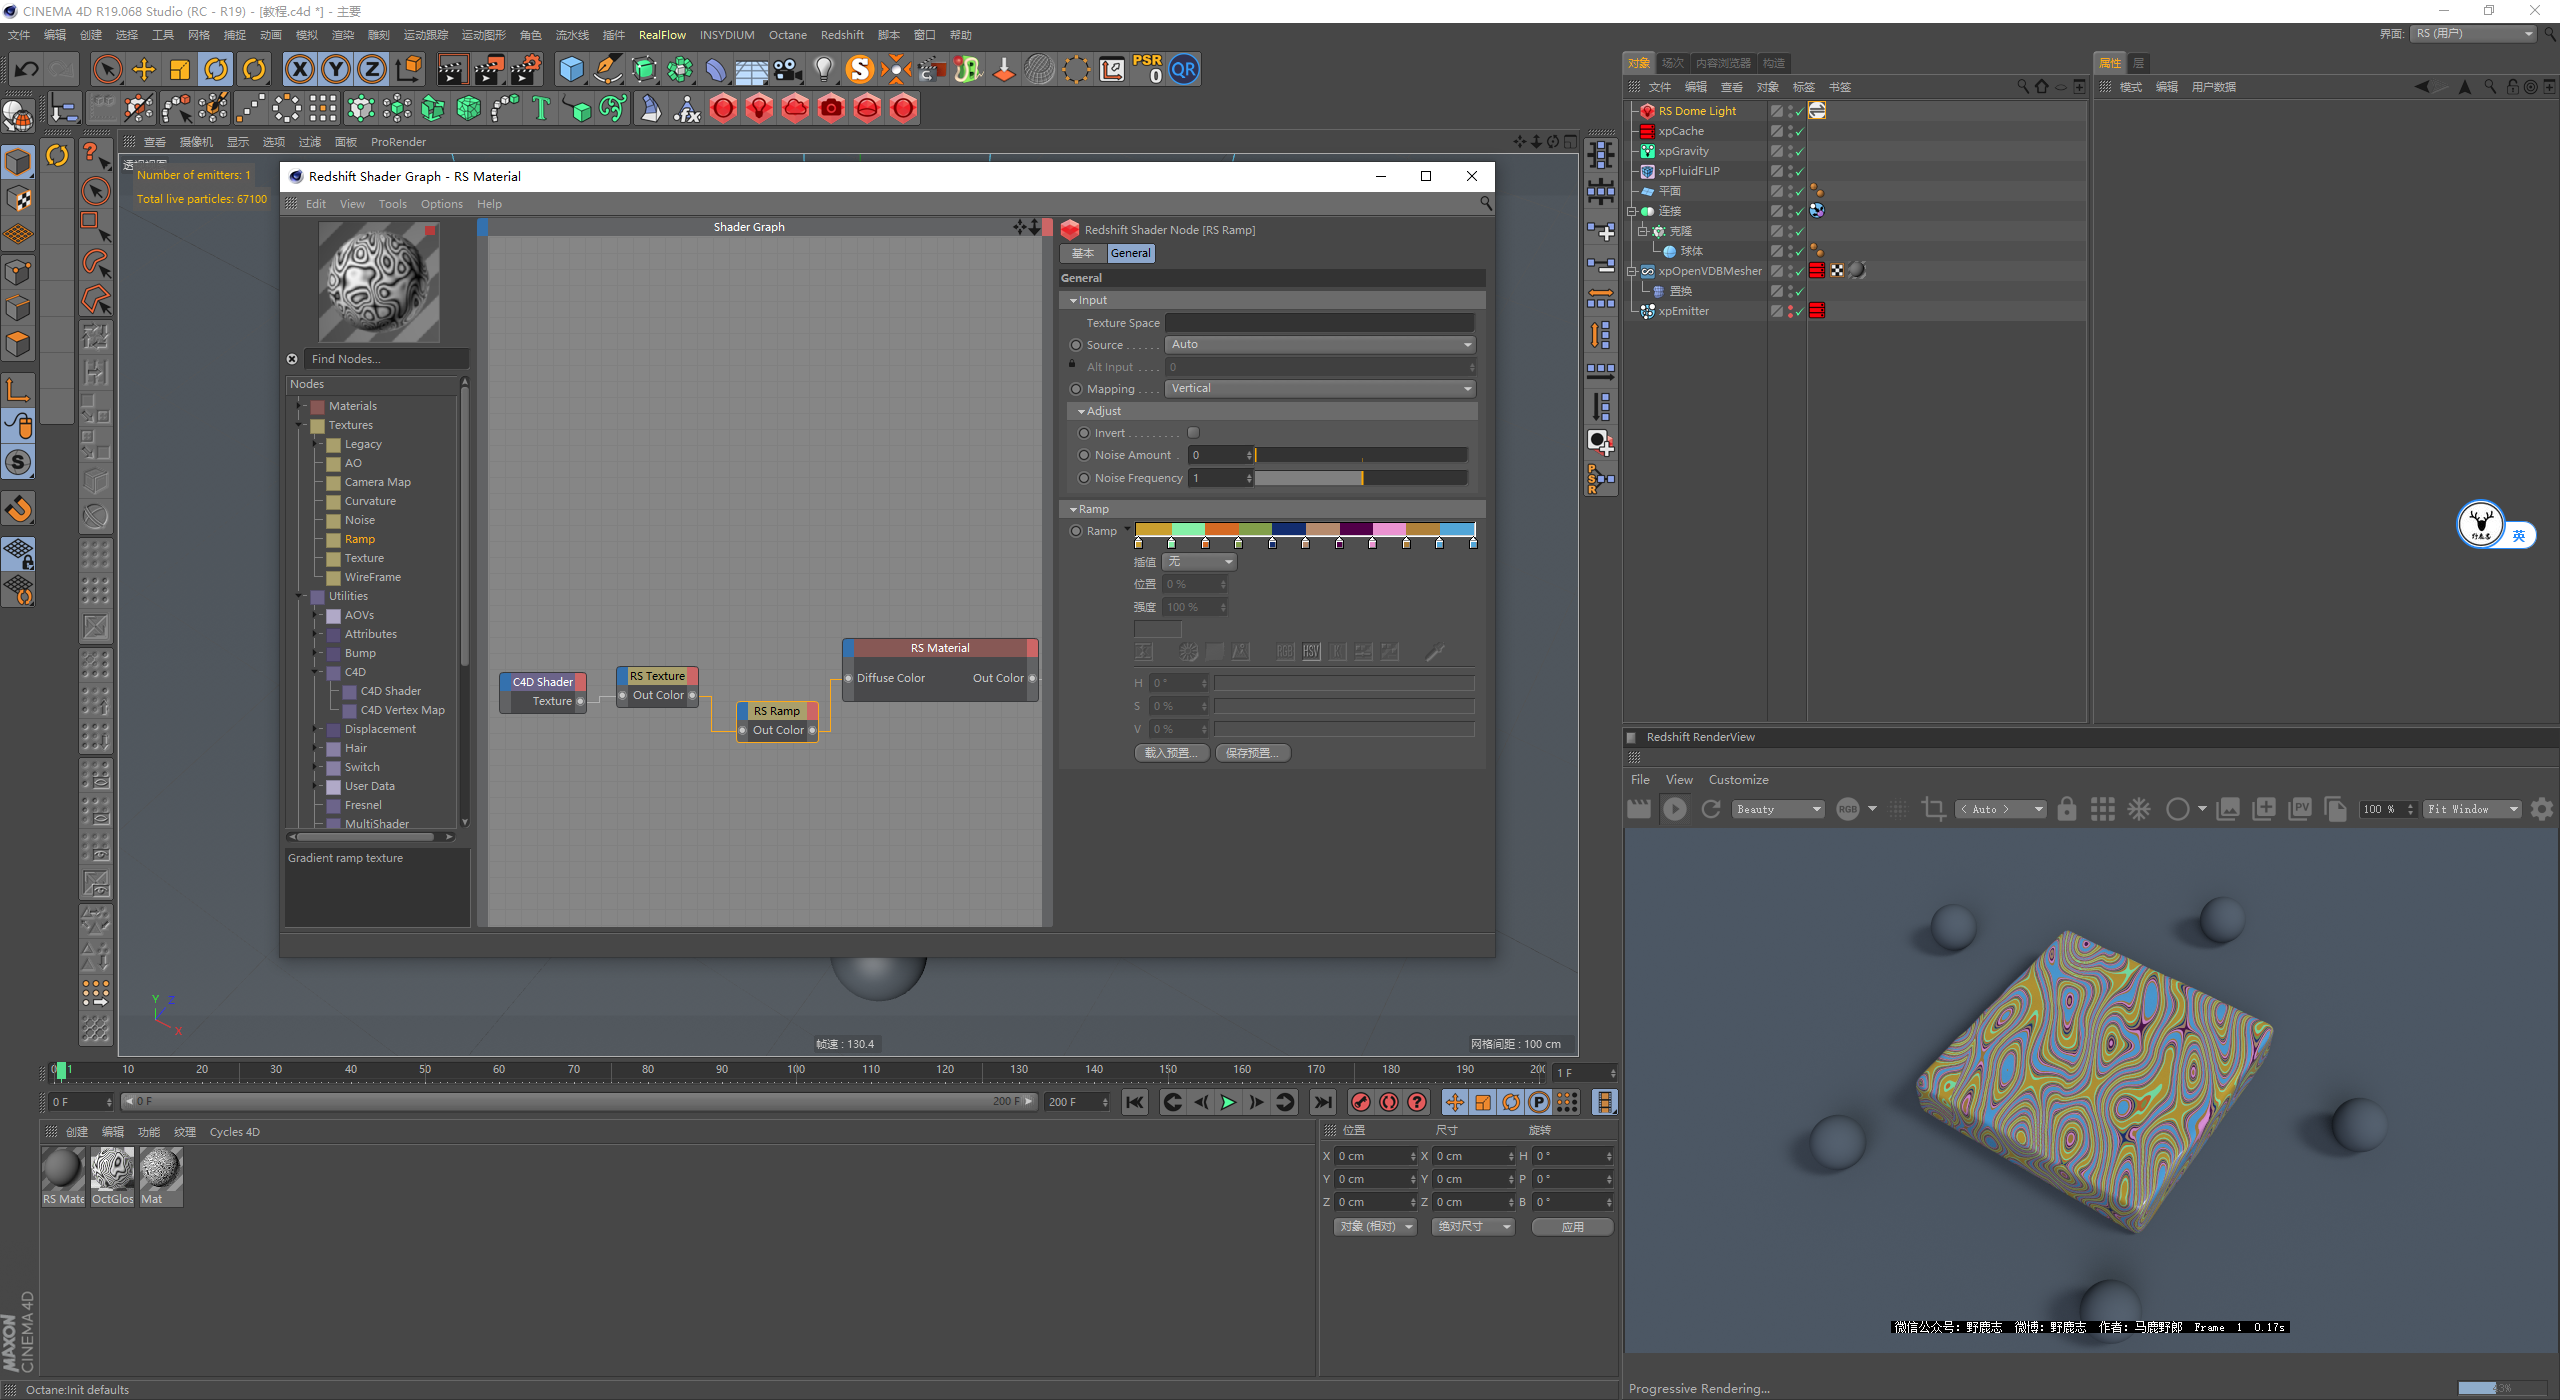
Task: Select the Move tool icon
Action: pyautogui.click(x=144, y=70)
